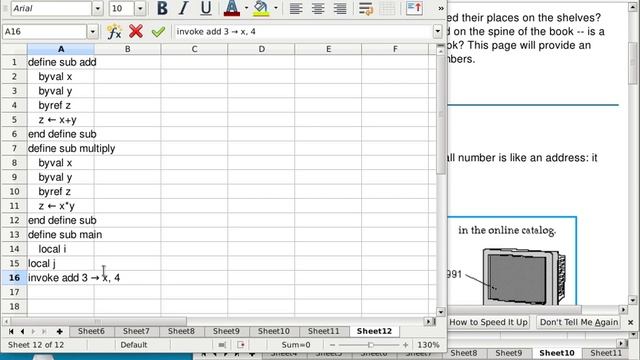
Task: Open the background color dropdown arrow
Action: [276, 8]
